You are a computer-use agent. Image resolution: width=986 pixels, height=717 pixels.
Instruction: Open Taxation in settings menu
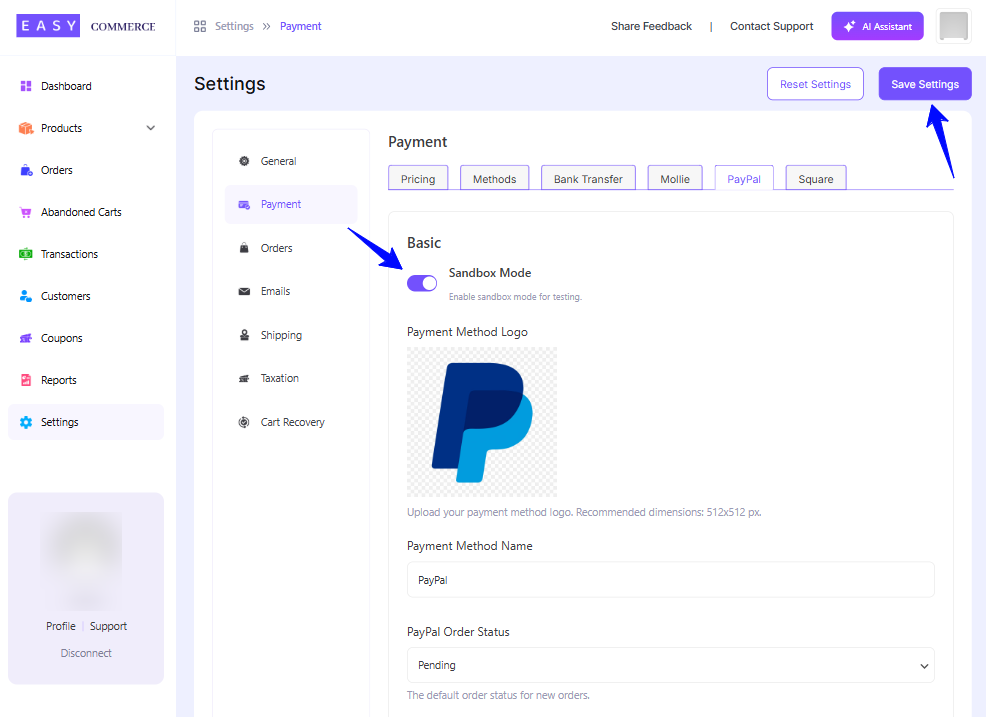291,378
